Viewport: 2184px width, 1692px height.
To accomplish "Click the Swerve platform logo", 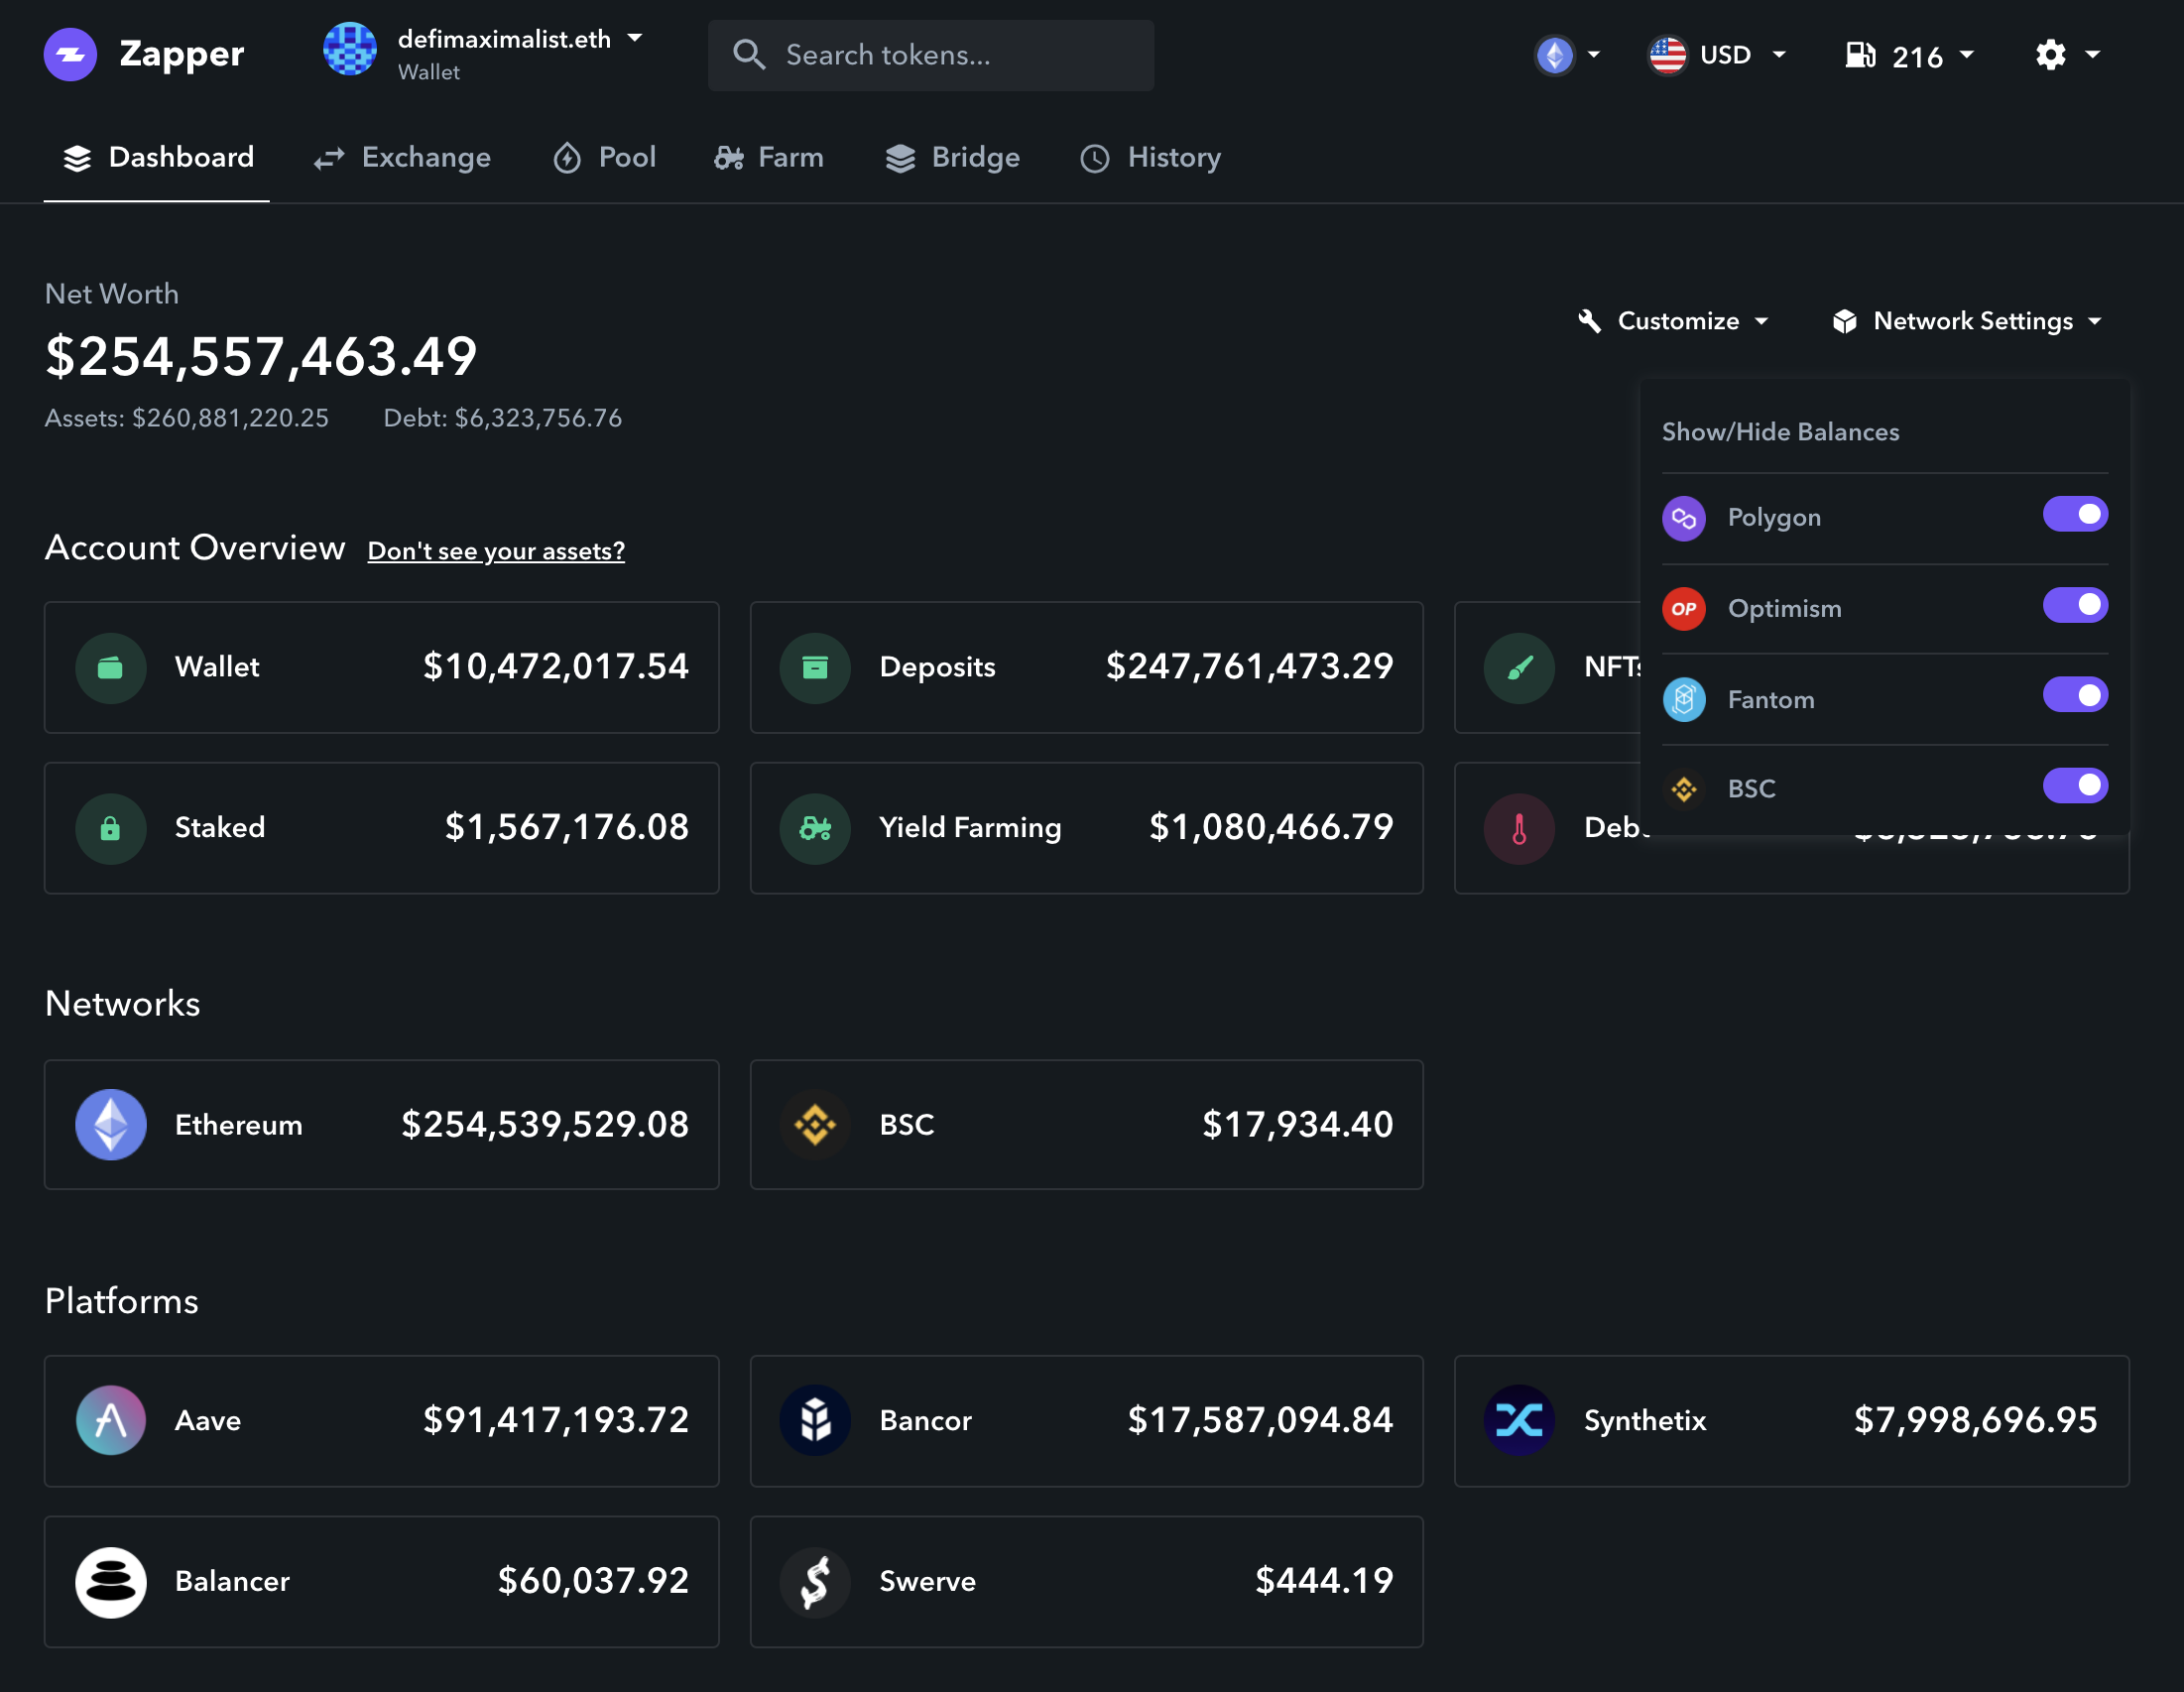I will pyautogui.click(x=815, y=1582).
